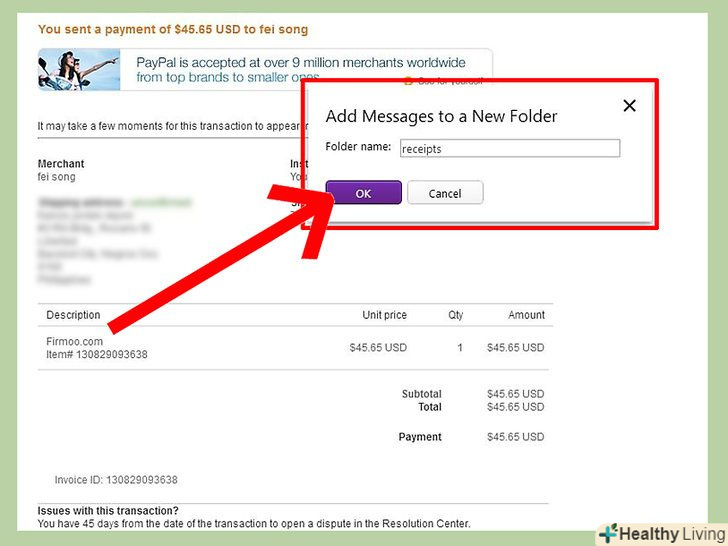Viewport: 728px width, 546px height.
Task: Select merchant name fei song
Action: coord(56,177)
